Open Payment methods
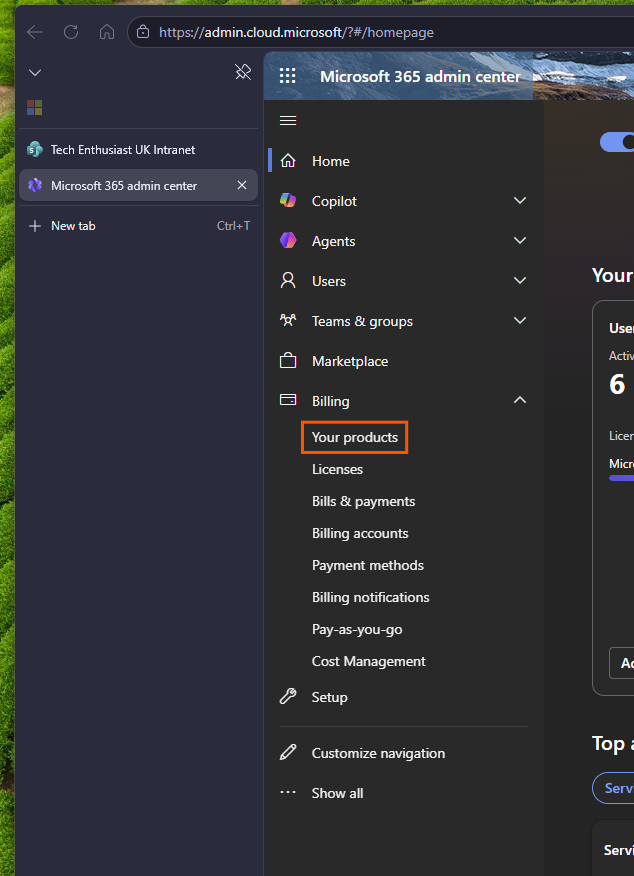 [x=368, y=565]
